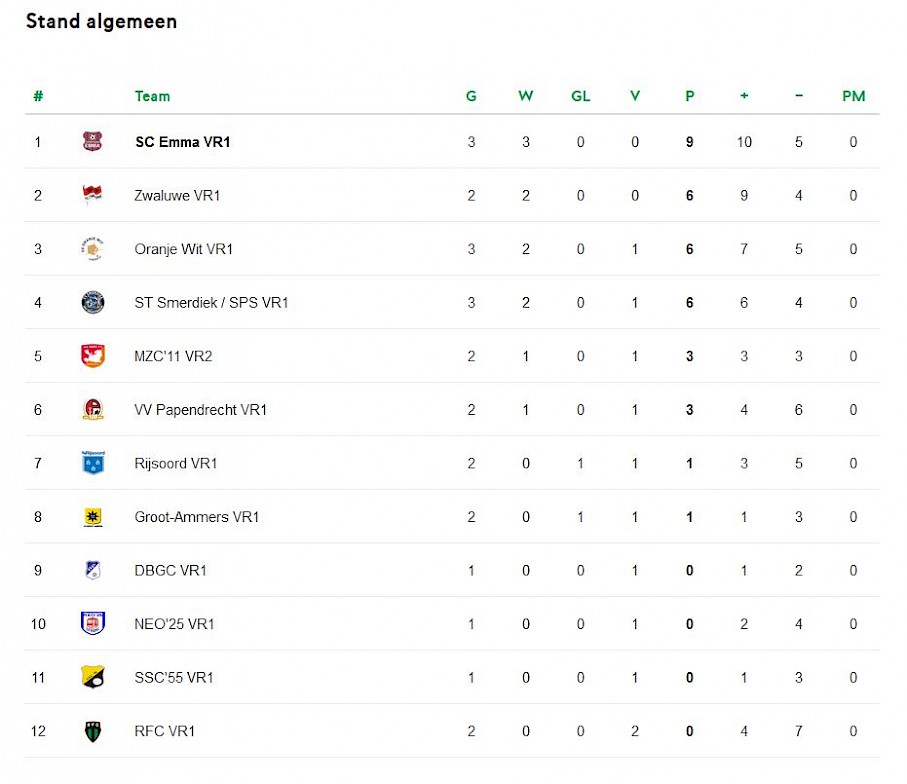Click the DBGC VR1 club logo
The width and height of the screenshot is (907, 784).
tap(92, 570)
